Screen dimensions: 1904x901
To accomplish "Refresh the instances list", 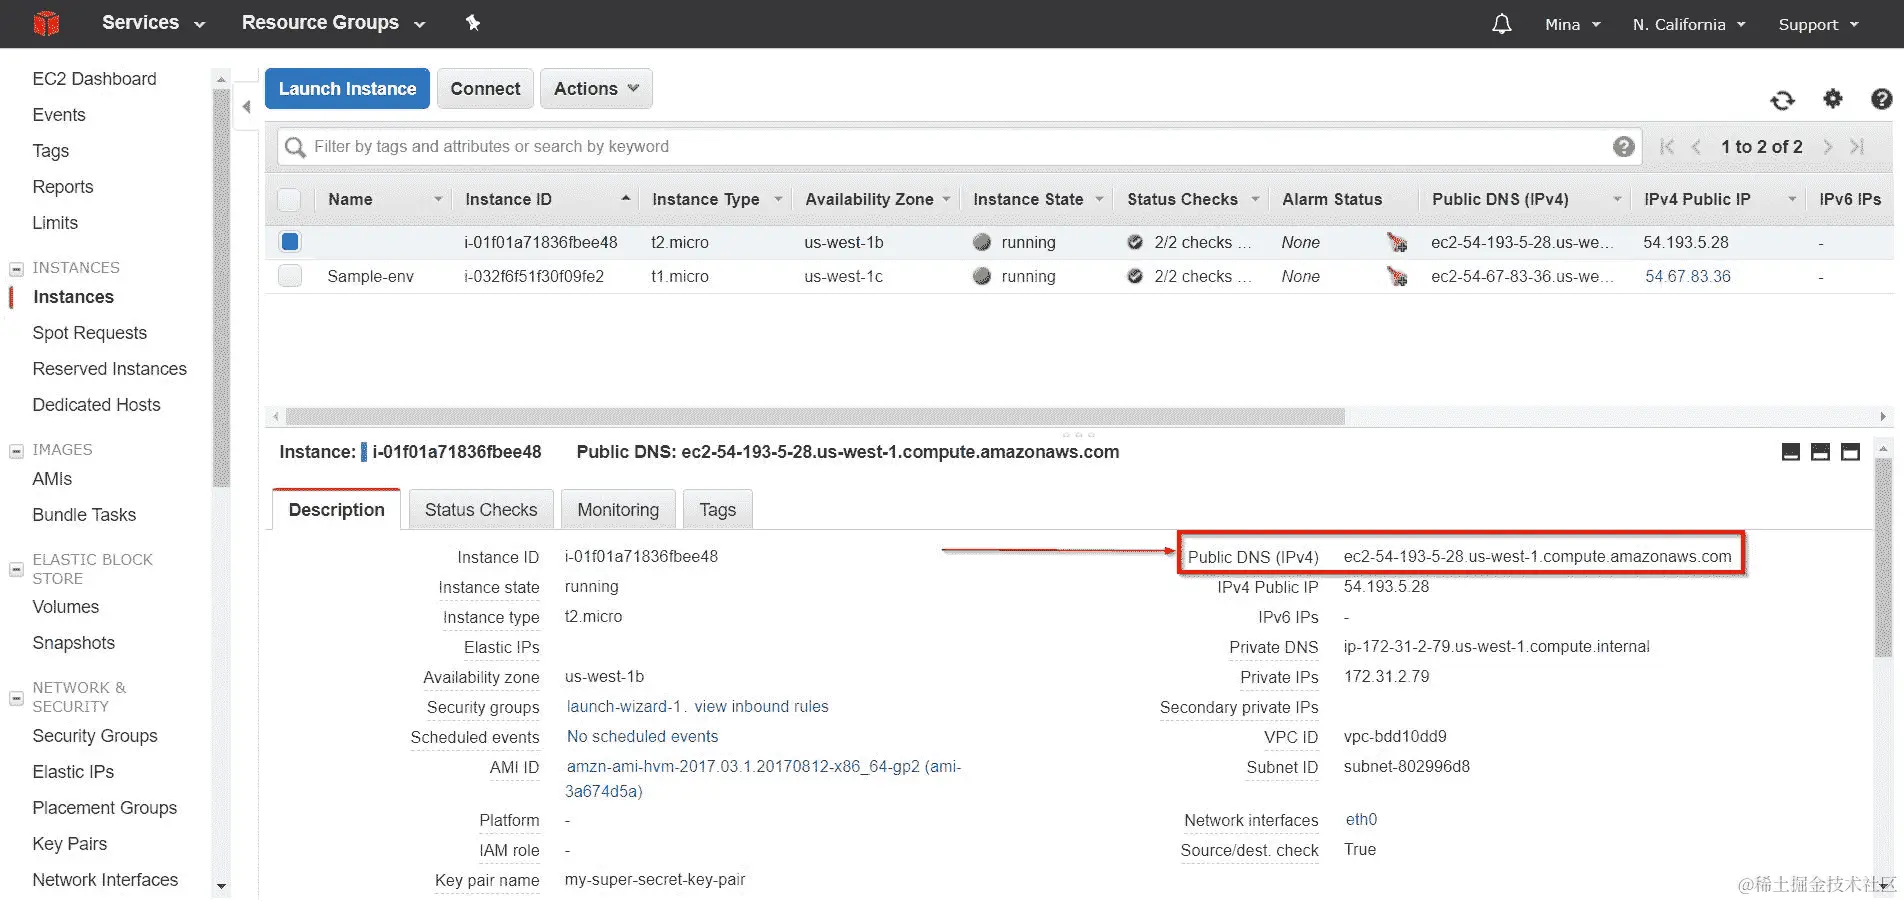I will [1782, 100].
